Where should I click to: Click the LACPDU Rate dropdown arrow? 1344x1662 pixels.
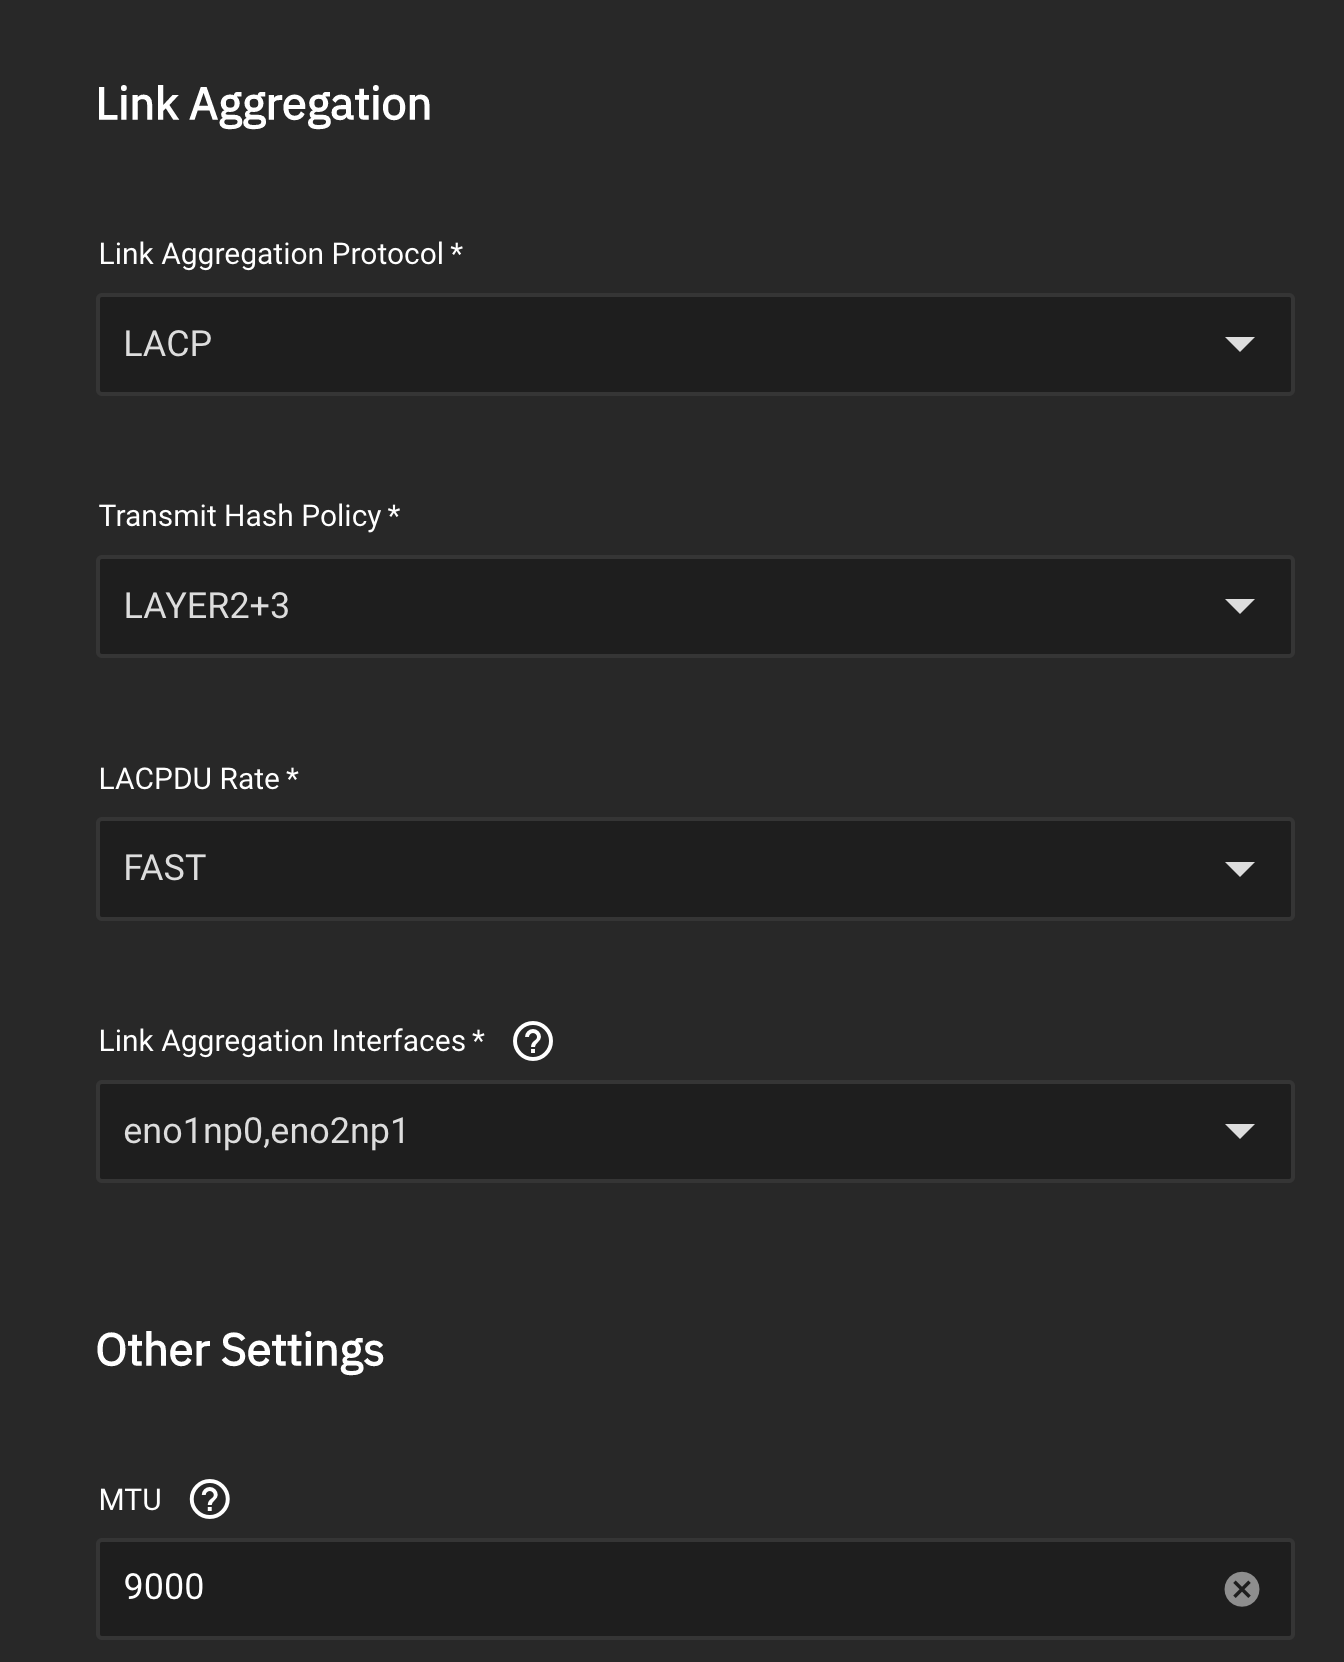pos(1239,869)
